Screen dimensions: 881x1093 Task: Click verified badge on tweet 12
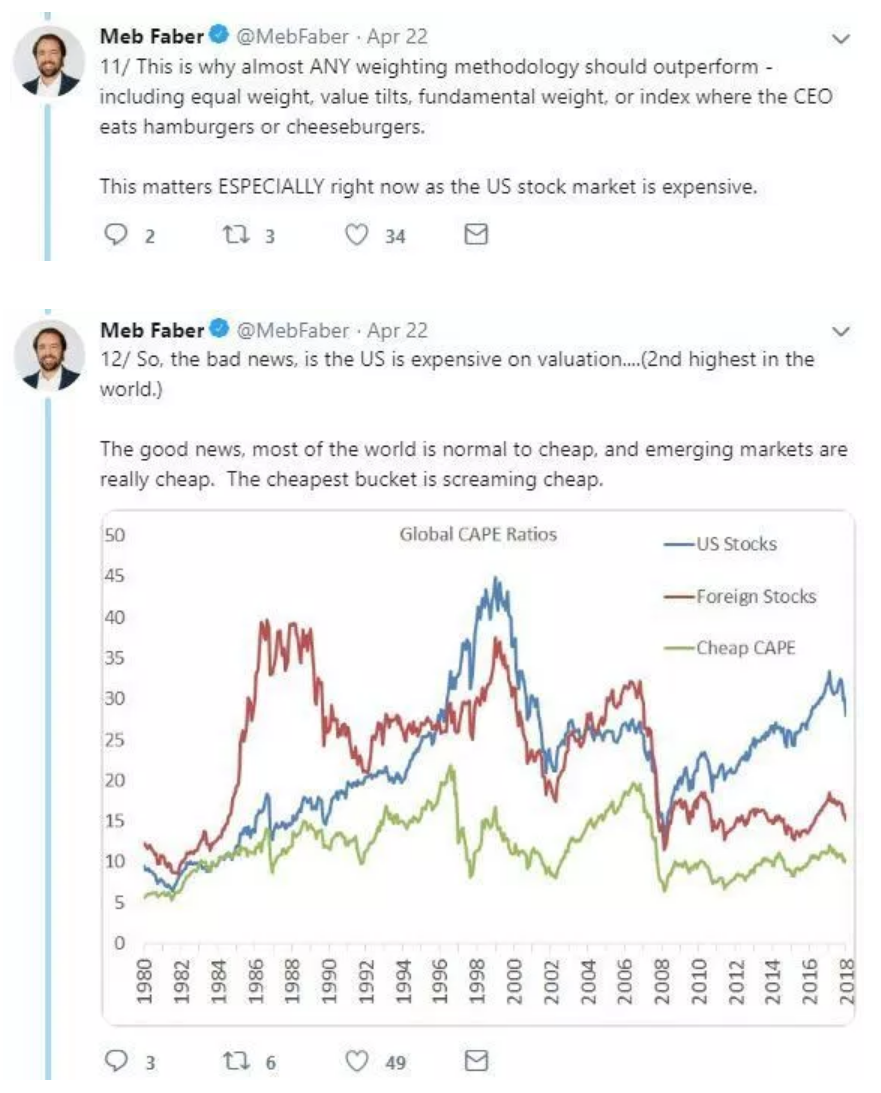(220, 328)
